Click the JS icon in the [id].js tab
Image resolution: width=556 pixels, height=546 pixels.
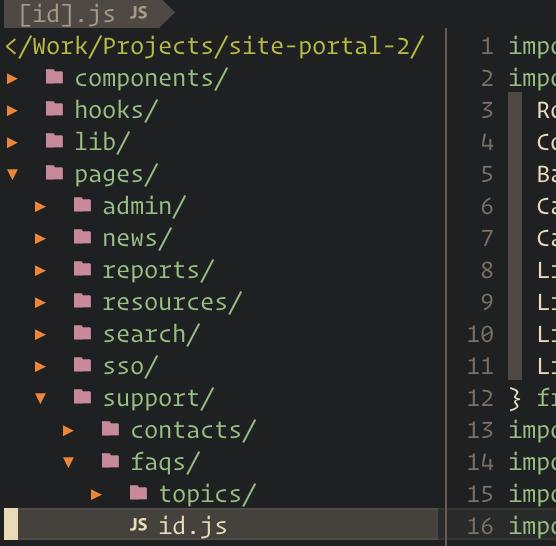(x=138, y=13)
